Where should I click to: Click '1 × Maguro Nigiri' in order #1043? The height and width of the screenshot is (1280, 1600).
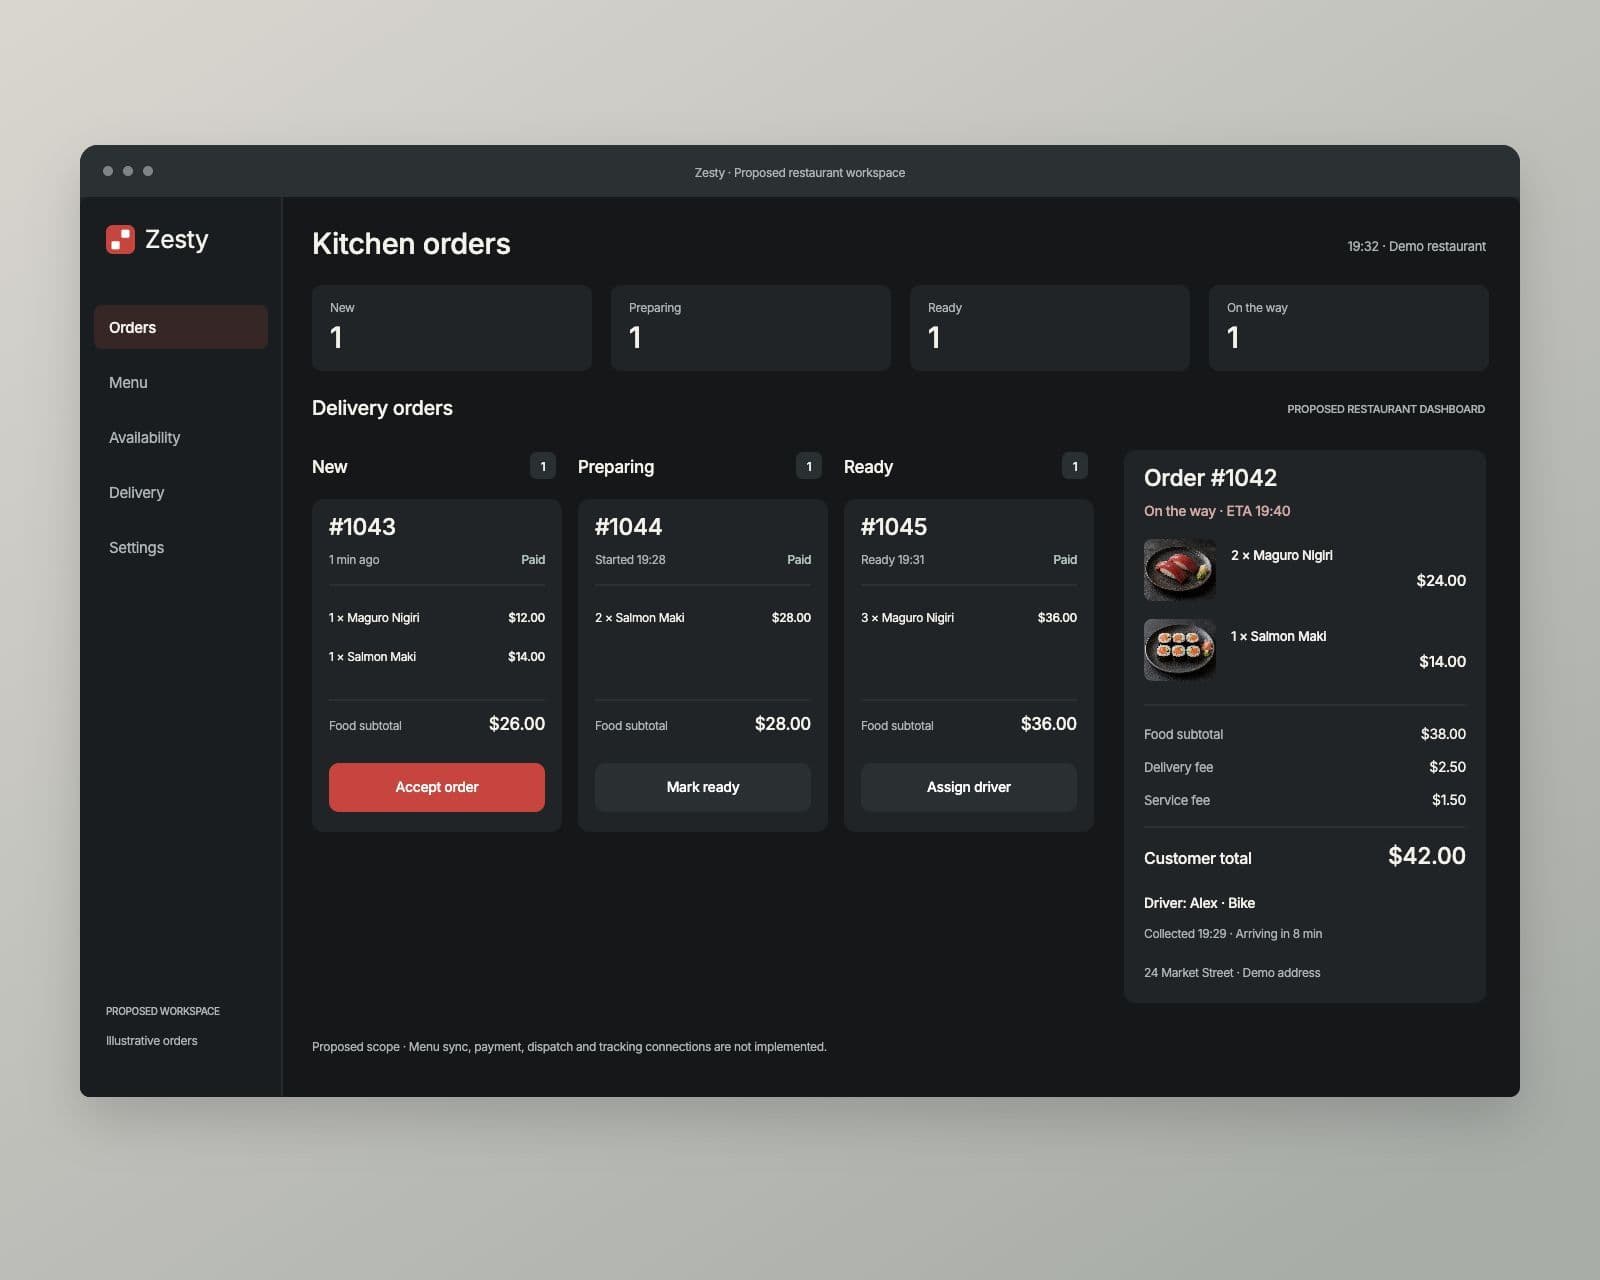(x=374, y=618)
